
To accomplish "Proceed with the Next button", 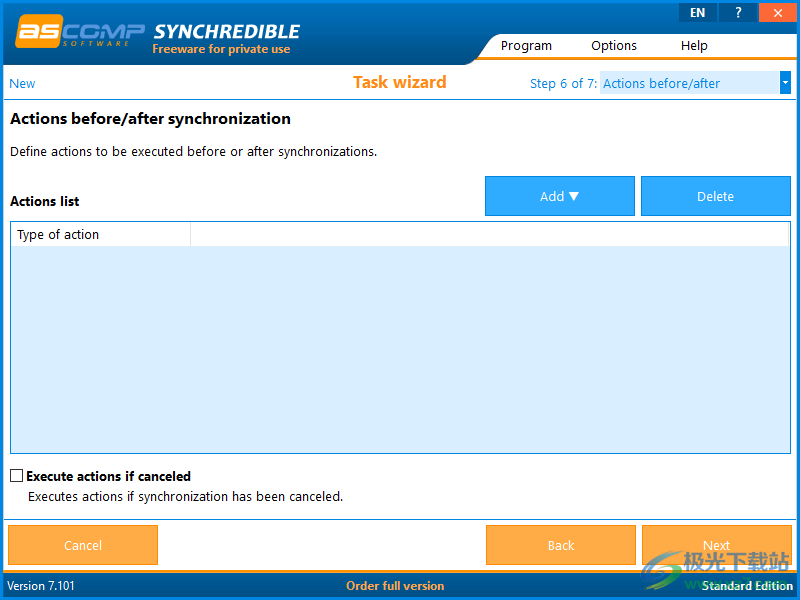I will tap(716, 545).
